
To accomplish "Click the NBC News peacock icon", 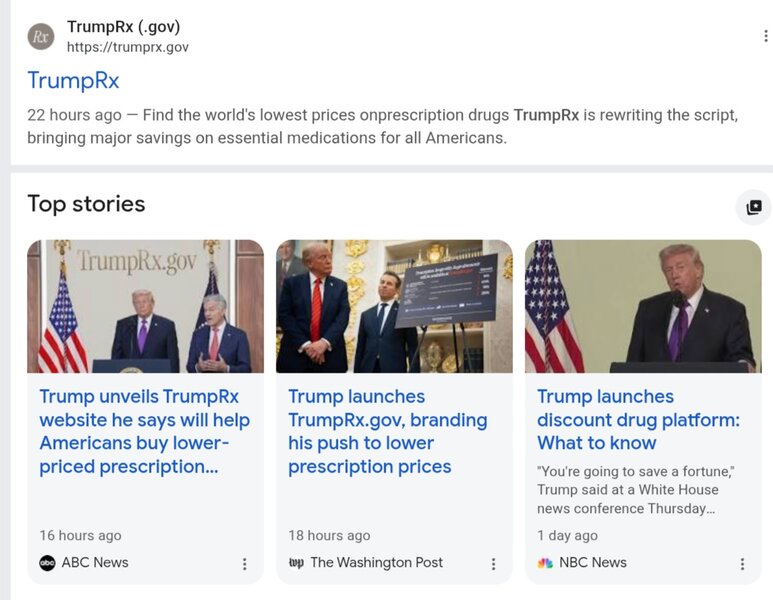I will click(x=545, y=563).
